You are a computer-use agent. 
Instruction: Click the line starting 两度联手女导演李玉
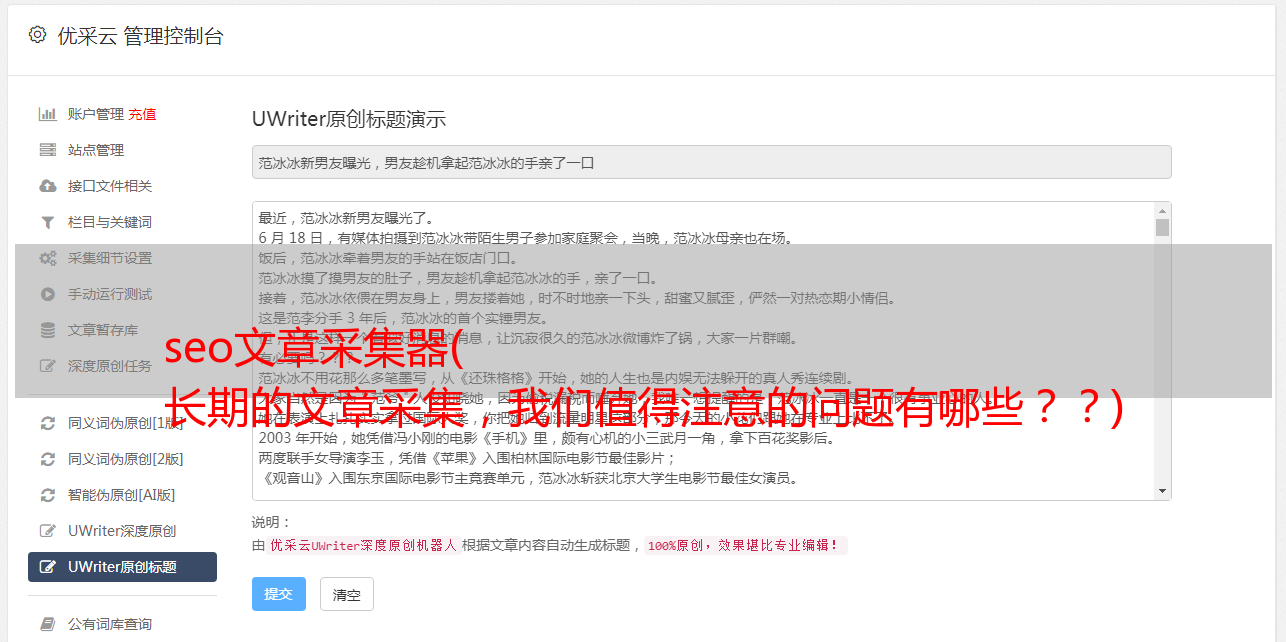click(x=467, y=458)
